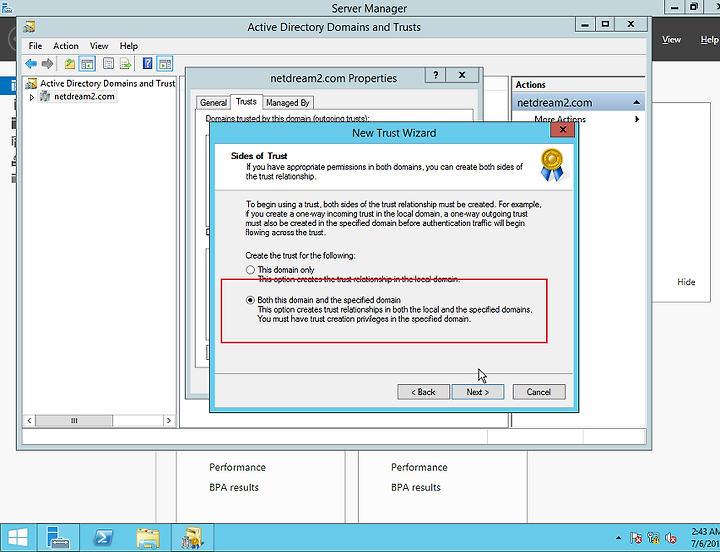Image resolution: width=720 pixels, height=552 pixels.
Task: Expand the netdream2.com tree node
Action: pyautogui.click(x=32, y=97)
